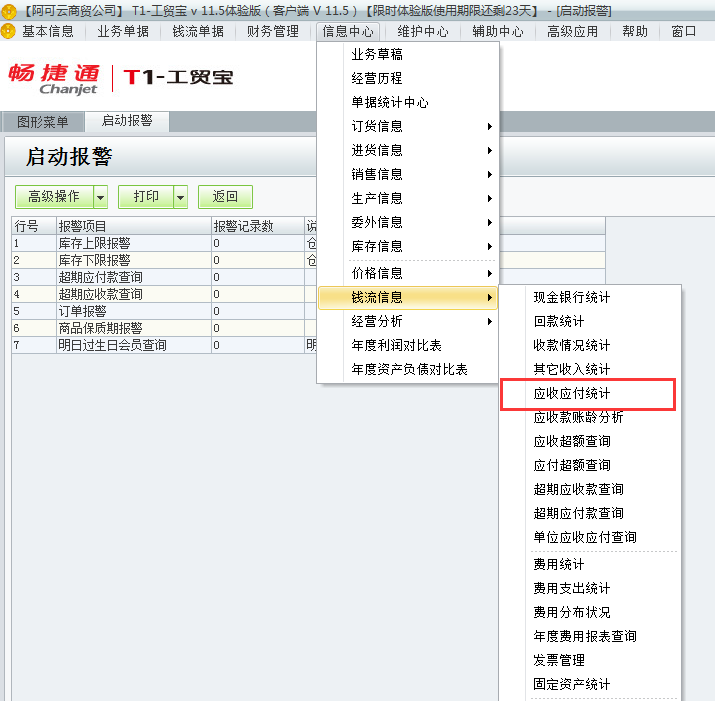Open 年度费用报表查询
715x701 pixels.
click(590, 636)
